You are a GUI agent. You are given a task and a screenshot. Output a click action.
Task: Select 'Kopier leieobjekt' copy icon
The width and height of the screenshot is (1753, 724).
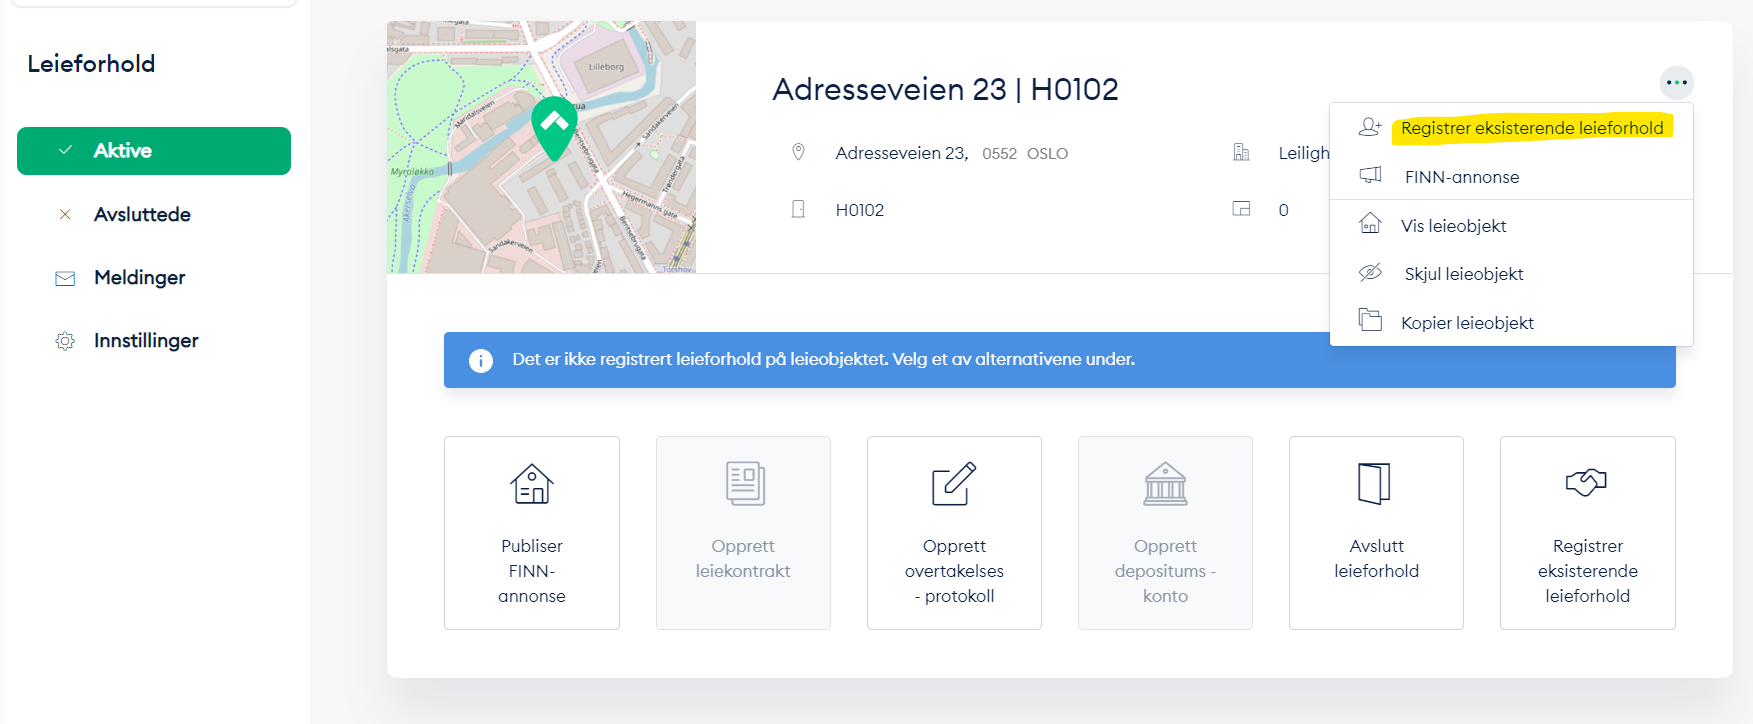click(1370, 321)
